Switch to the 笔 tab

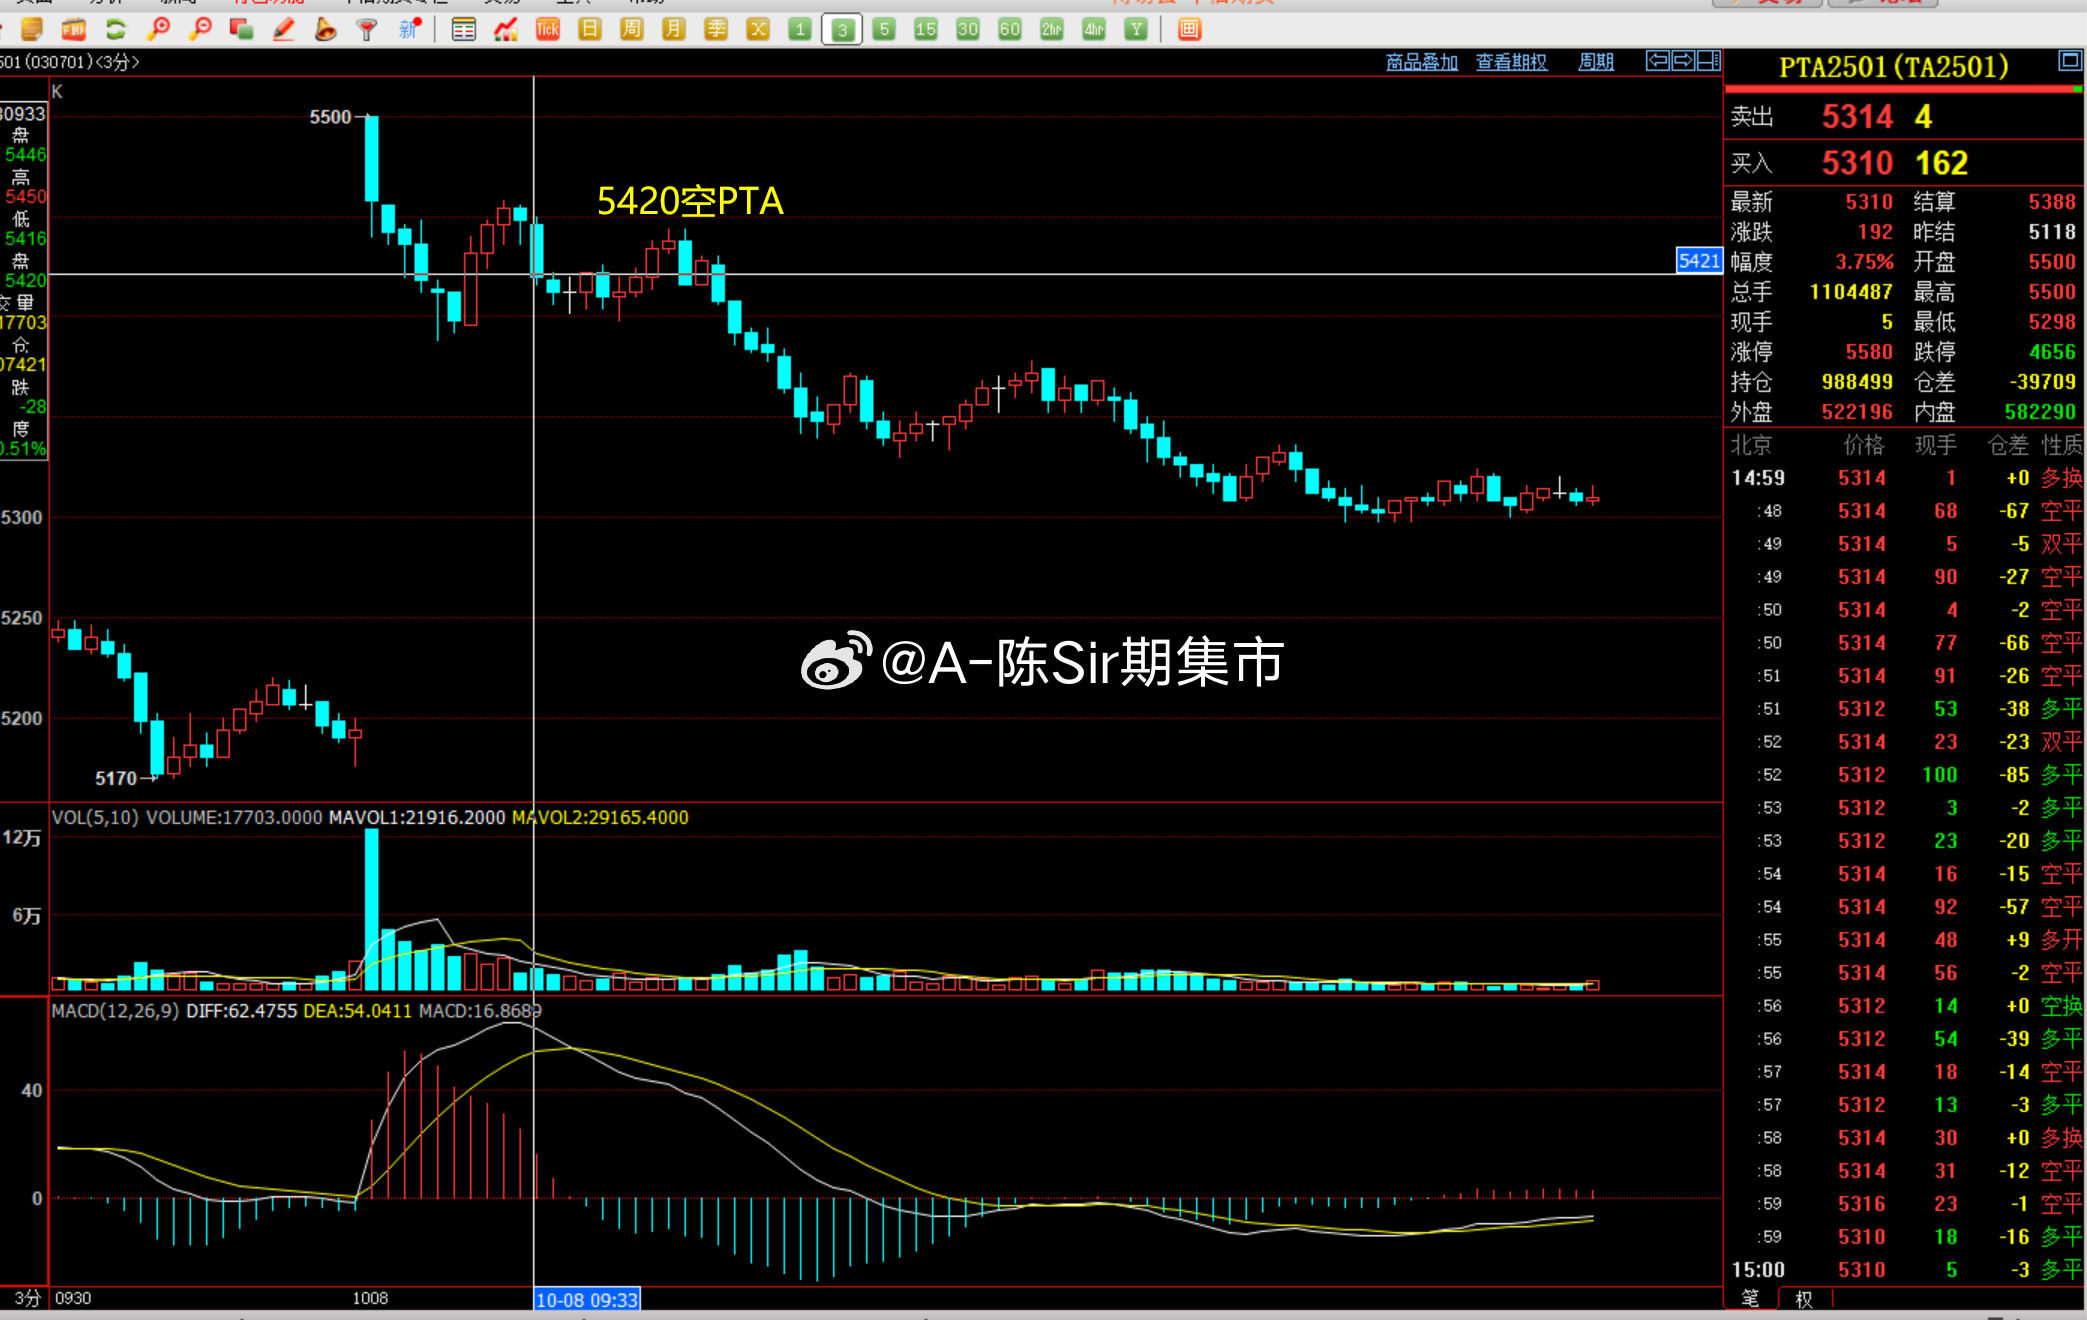click(x=1750, y=1298)
